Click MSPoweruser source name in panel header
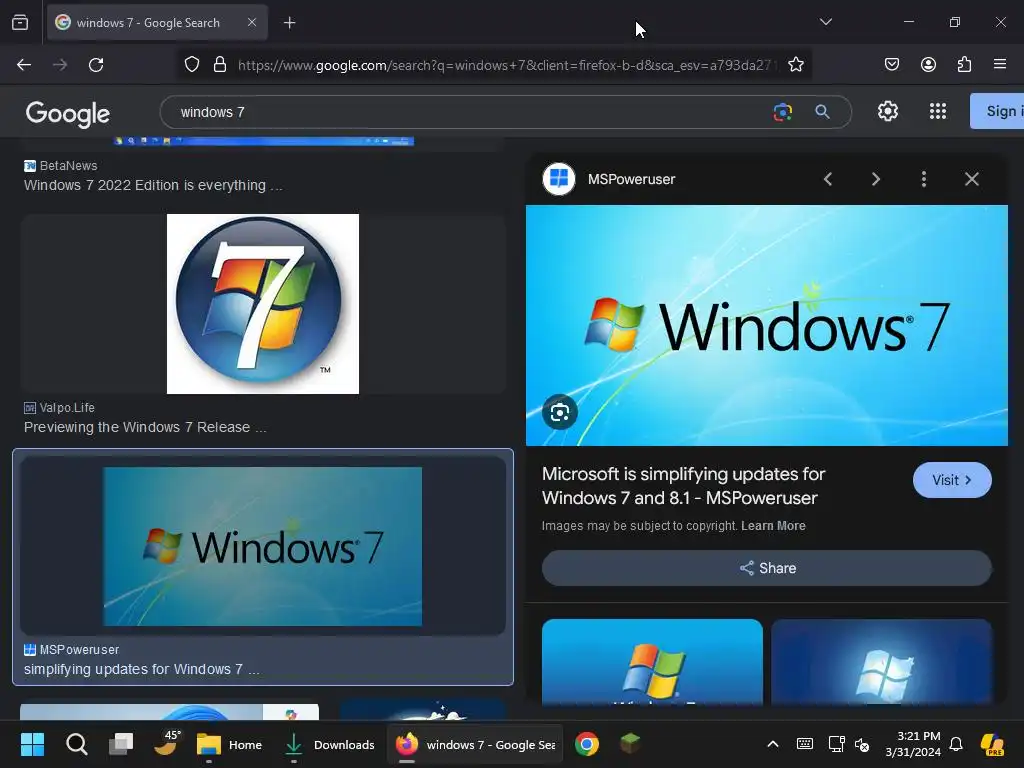1024x768 pixels. click(632, 180)
